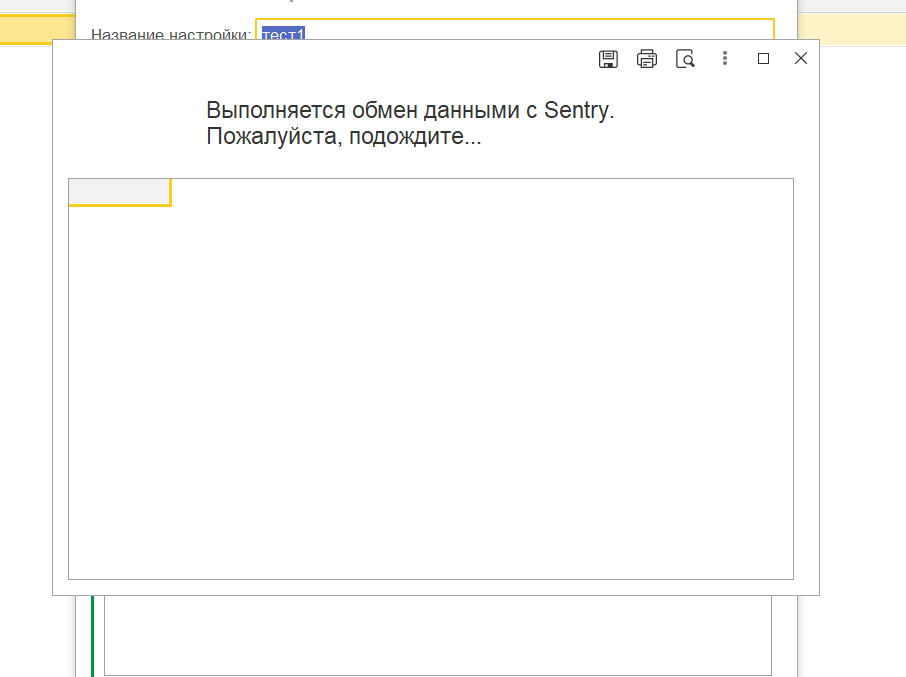The height and width of the screenshot is (677, 906).
Task: Click the "Название настройки:" label
Action: click(x=170, y=34)
